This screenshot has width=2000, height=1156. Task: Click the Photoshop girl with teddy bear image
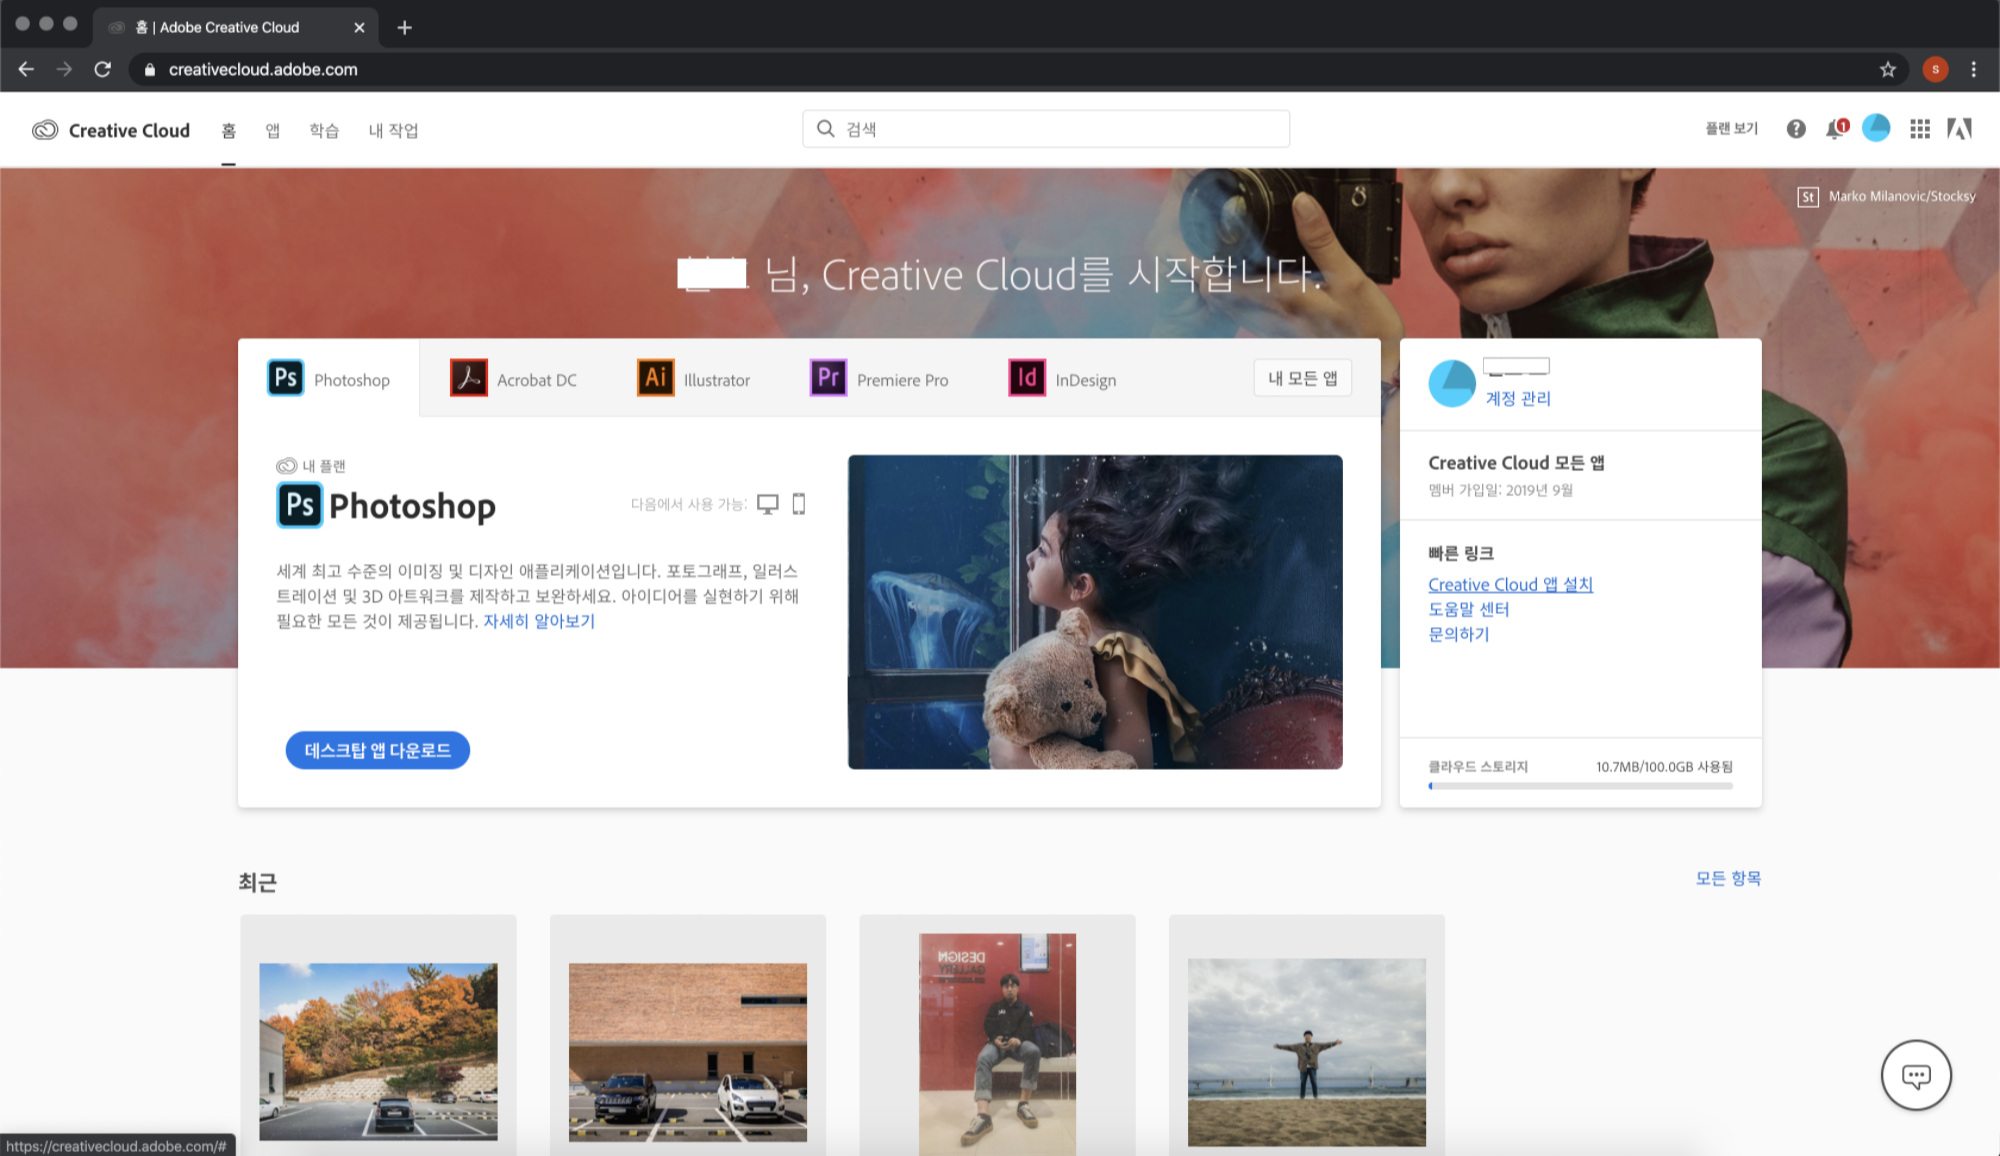pyautogui.click(x=1095, y=612)
